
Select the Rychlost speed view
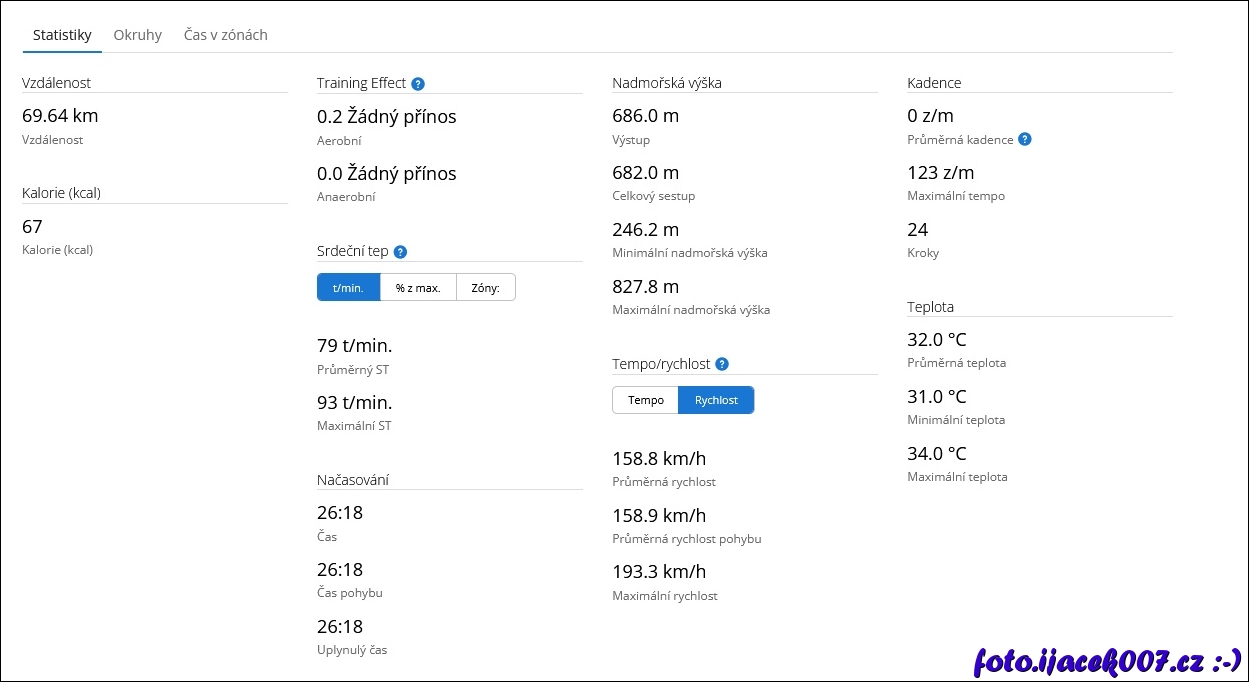716,400
